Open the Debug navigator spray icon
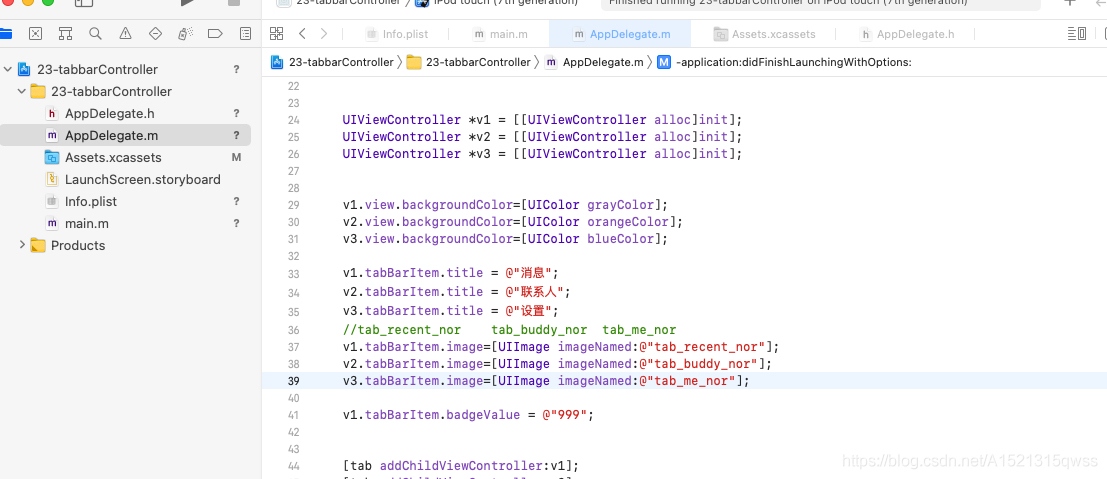Viewport: 1107px width, 479px height. pyautogui.click(x=186, y=33)
